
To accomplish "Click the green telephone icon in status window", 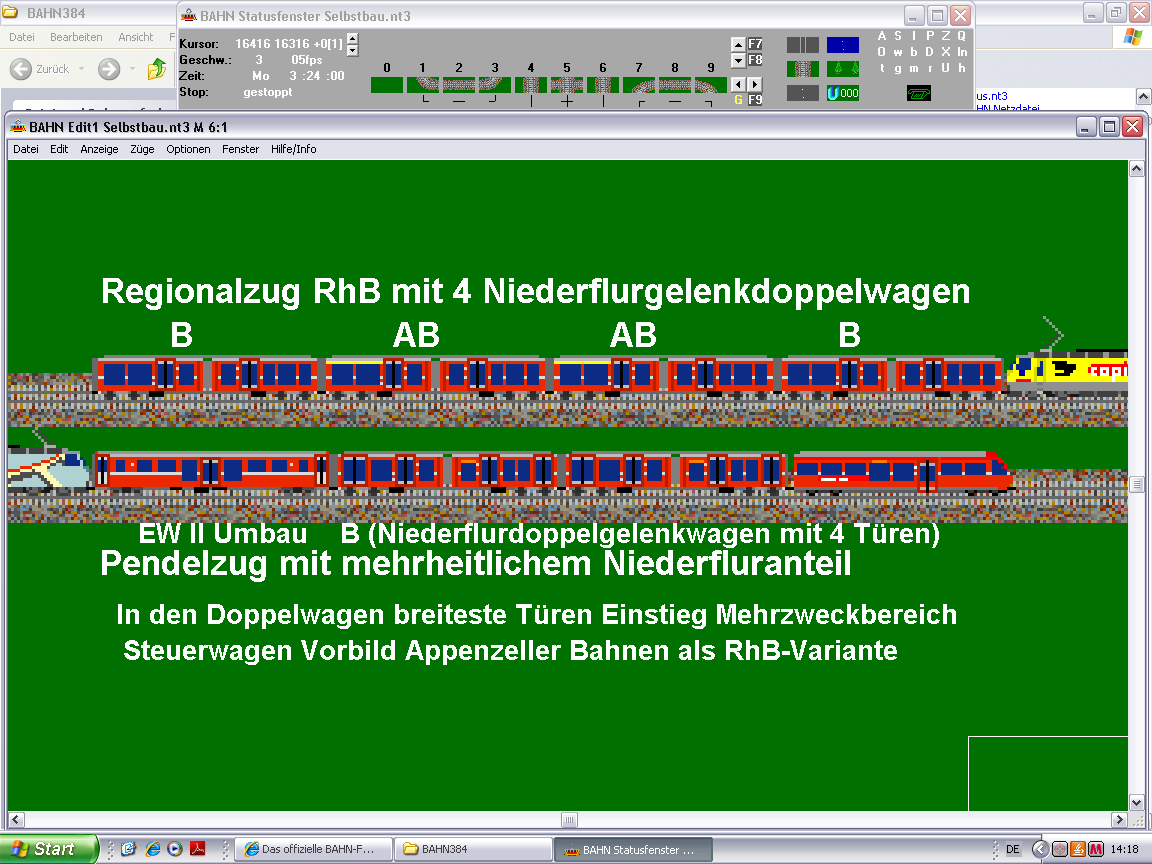I will coord(918,93).
